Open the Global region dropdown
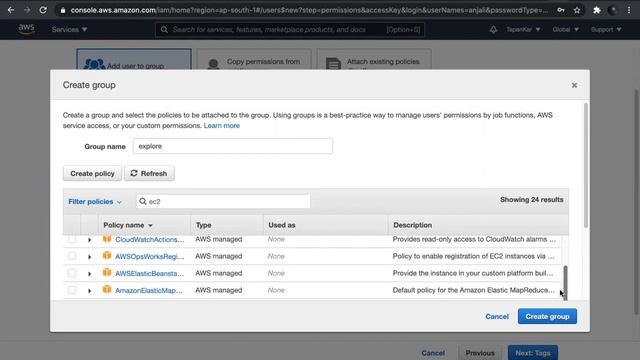This screenshot has height=360, width=640. coord(565,29)
